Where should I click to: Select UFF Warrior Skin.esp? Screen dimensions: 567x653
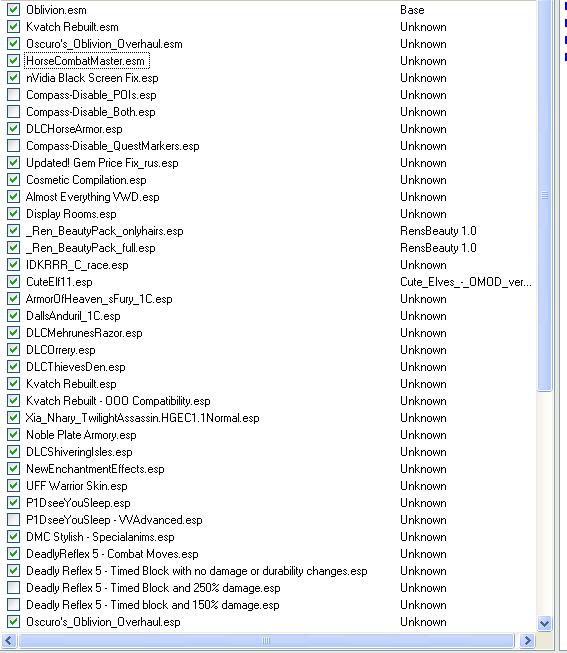coord(77,486)
